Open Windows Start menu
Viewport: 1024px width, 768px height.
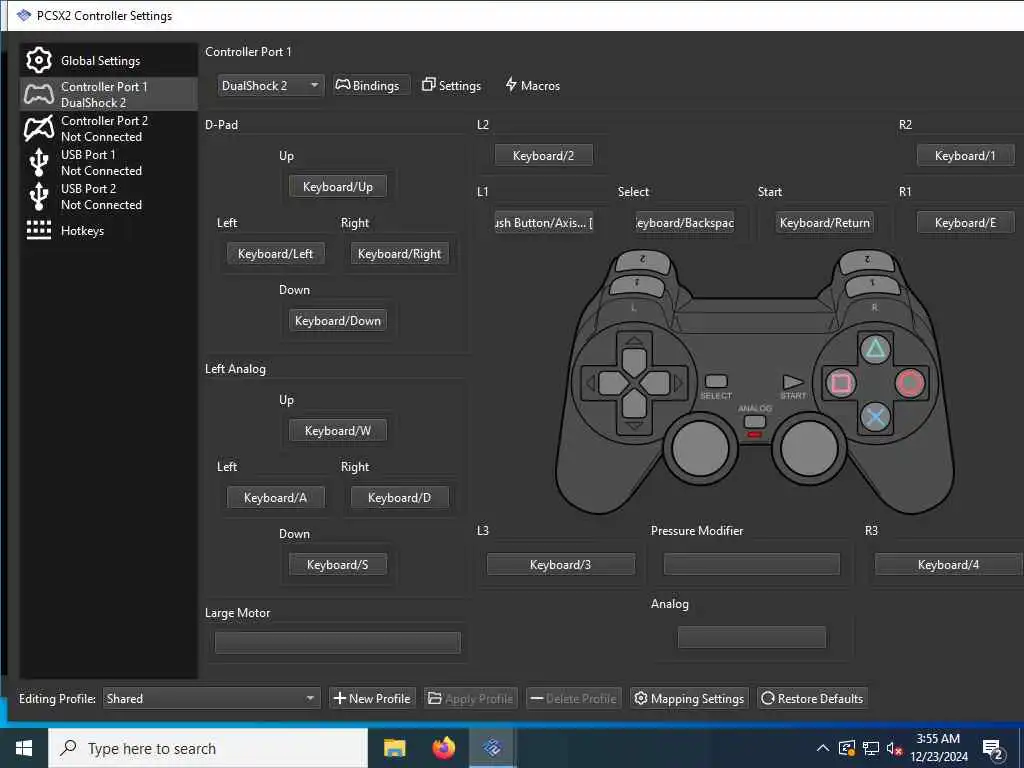(24, 748)
